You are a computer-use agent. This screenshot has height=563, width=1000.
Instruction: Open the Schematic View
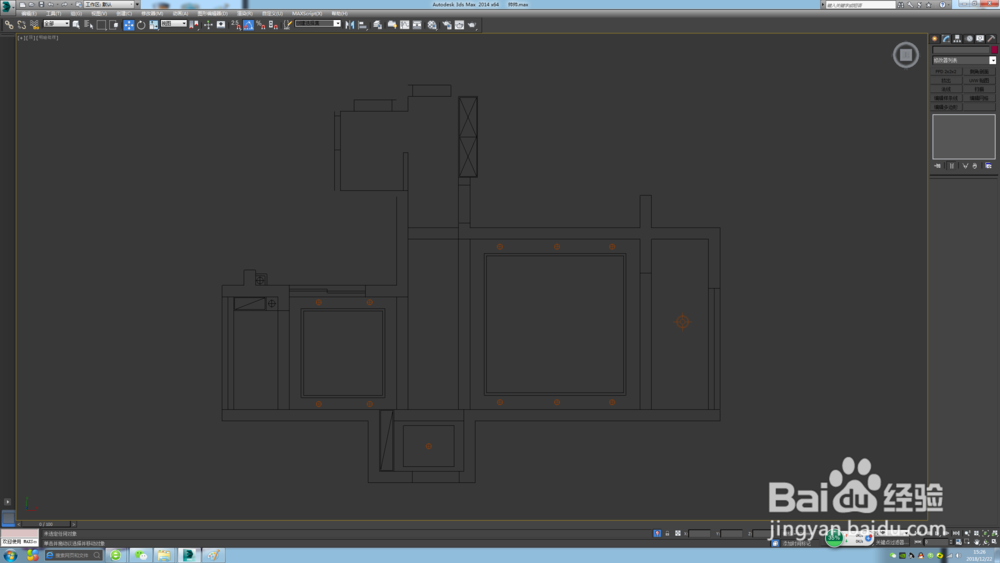(417, 25)
